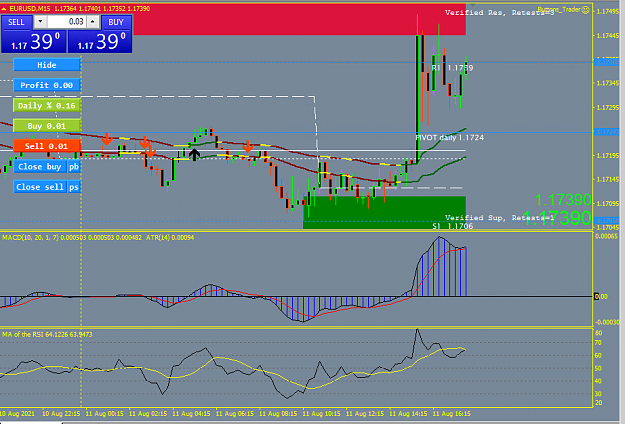Click the BUY one-click trading button
Image resolution: width=625 pixels, height=424 pixels.
point(116,22)
